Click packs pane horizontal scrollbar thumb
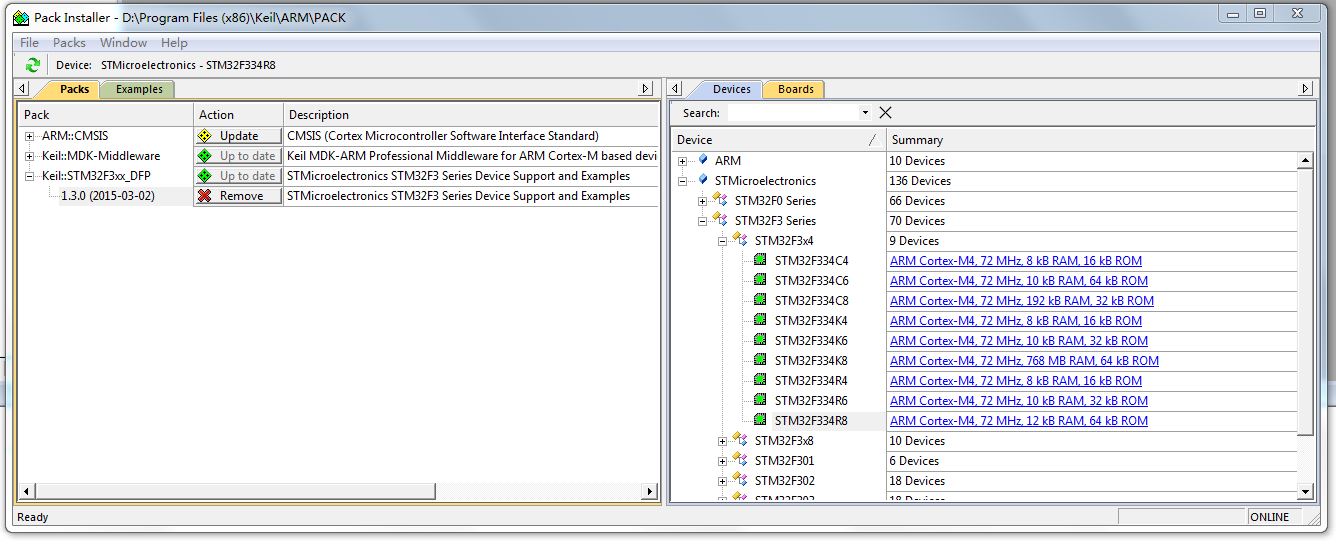 [x=236, y=491]
